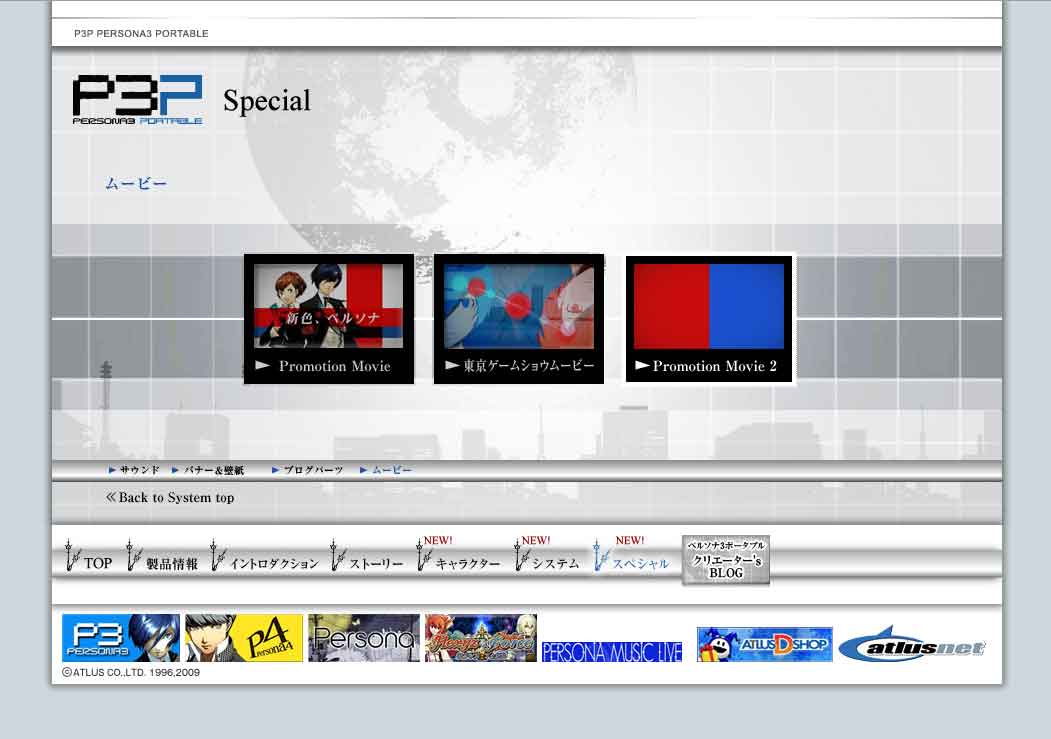Click the atlusnet logo banner
Viewport: 1051px width, 739px height.
[912, 645]
